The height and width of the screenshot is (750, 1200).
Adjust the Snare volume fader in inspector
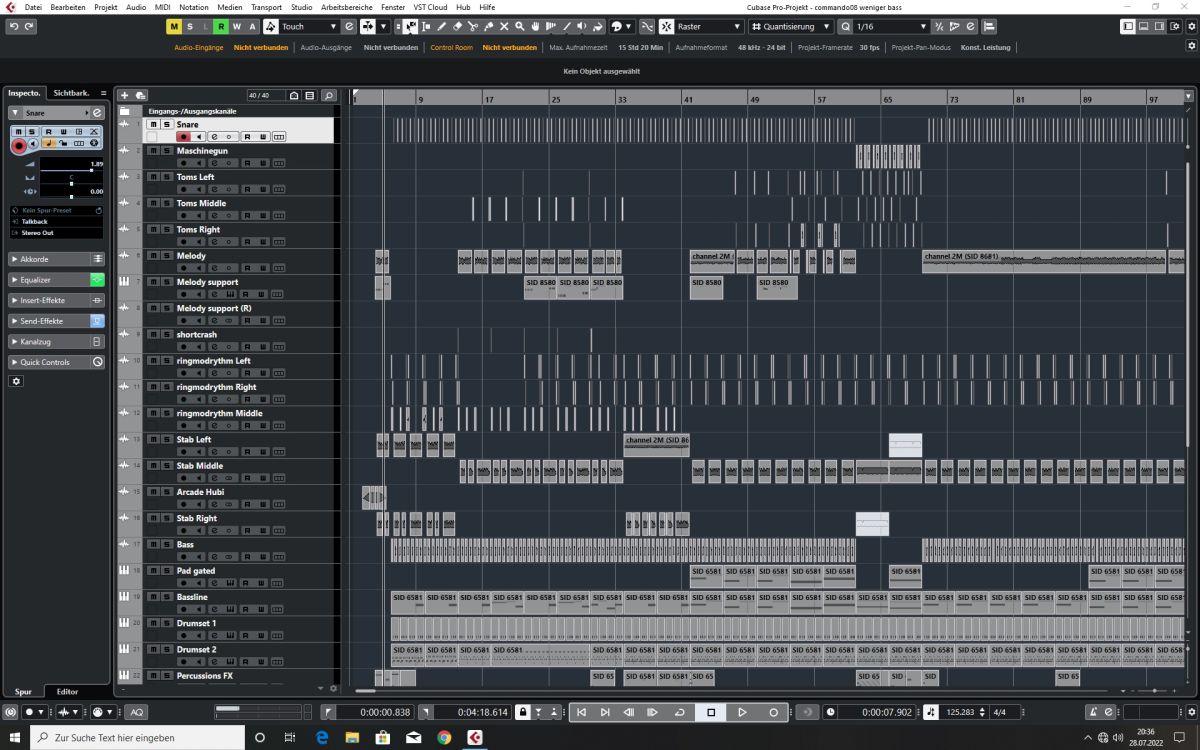coord(71,170)
